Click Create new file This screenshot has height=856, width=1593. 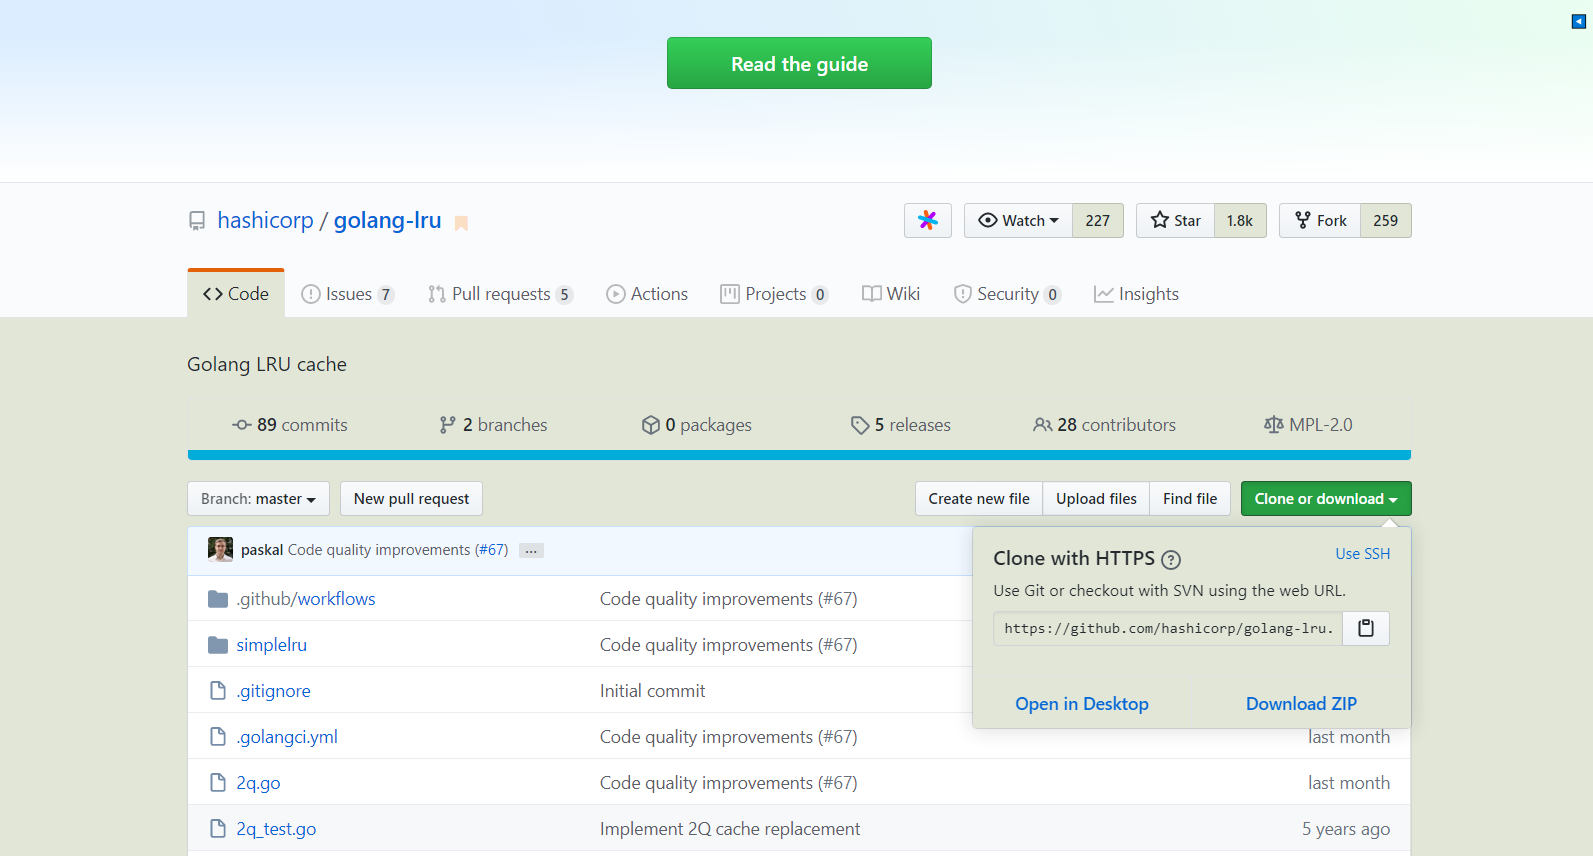(x=979, y=499)
